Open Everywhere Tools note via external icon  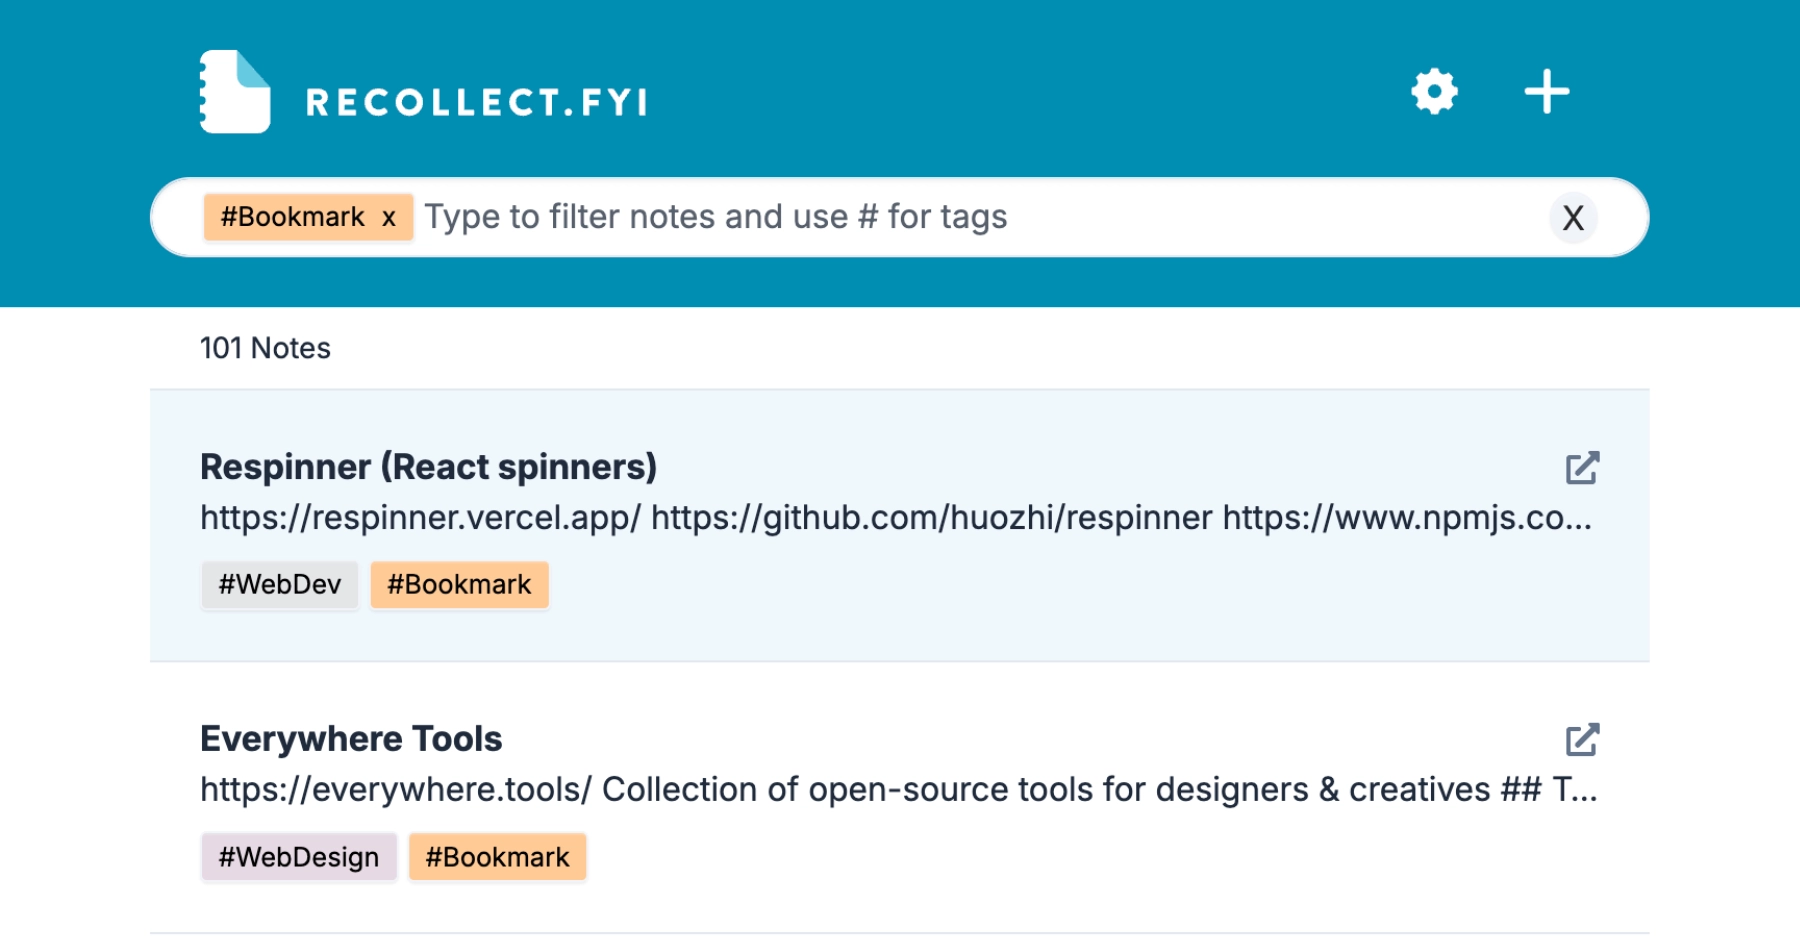(x=1582, y=740)
